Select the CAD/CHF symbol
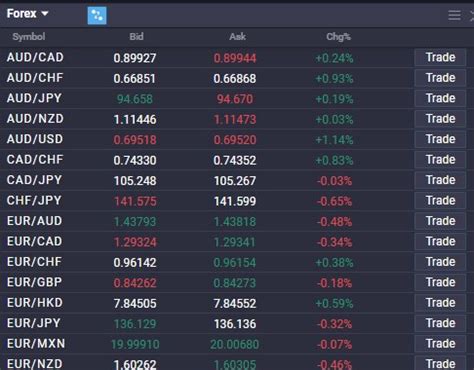The image size is (474, 370). [35, 160]
